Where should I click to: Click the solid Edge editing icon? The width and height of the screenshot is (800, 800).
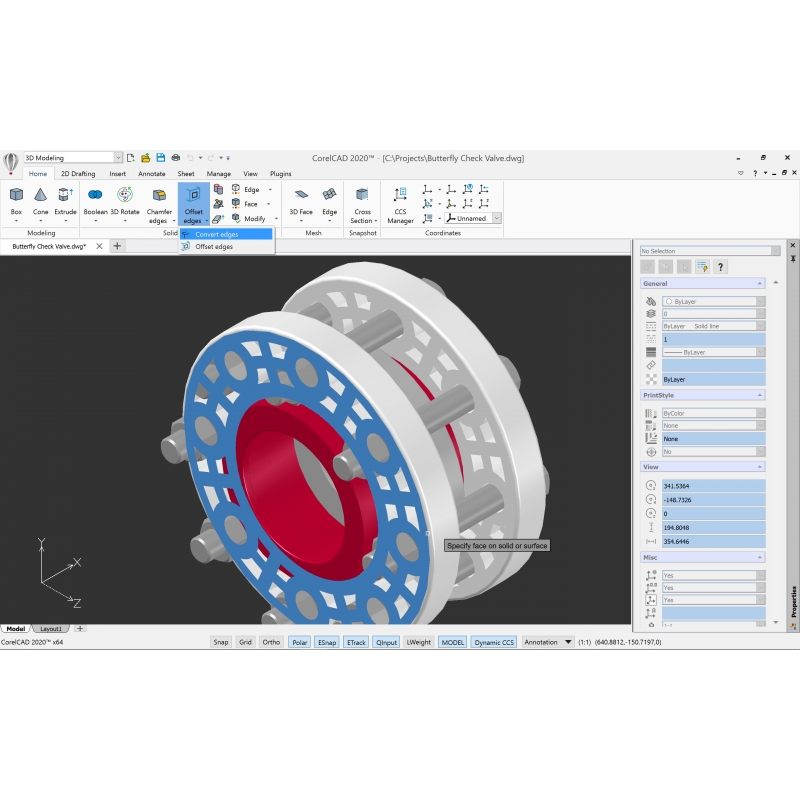(236, 189)
